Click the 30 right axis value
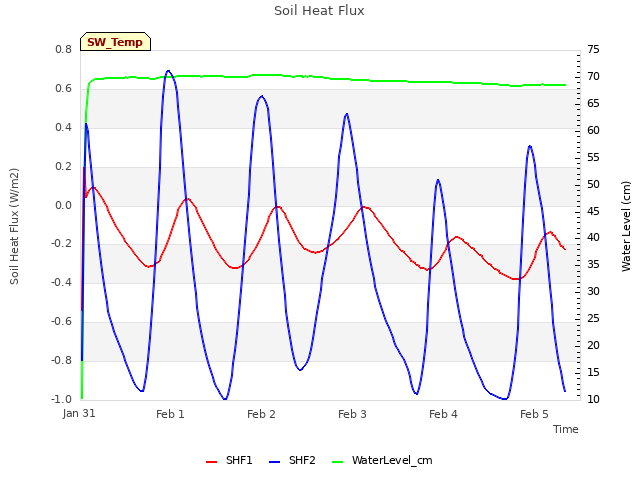Image resolution: width=640 pixels, height=480 pixels. (x=593, y=291)
